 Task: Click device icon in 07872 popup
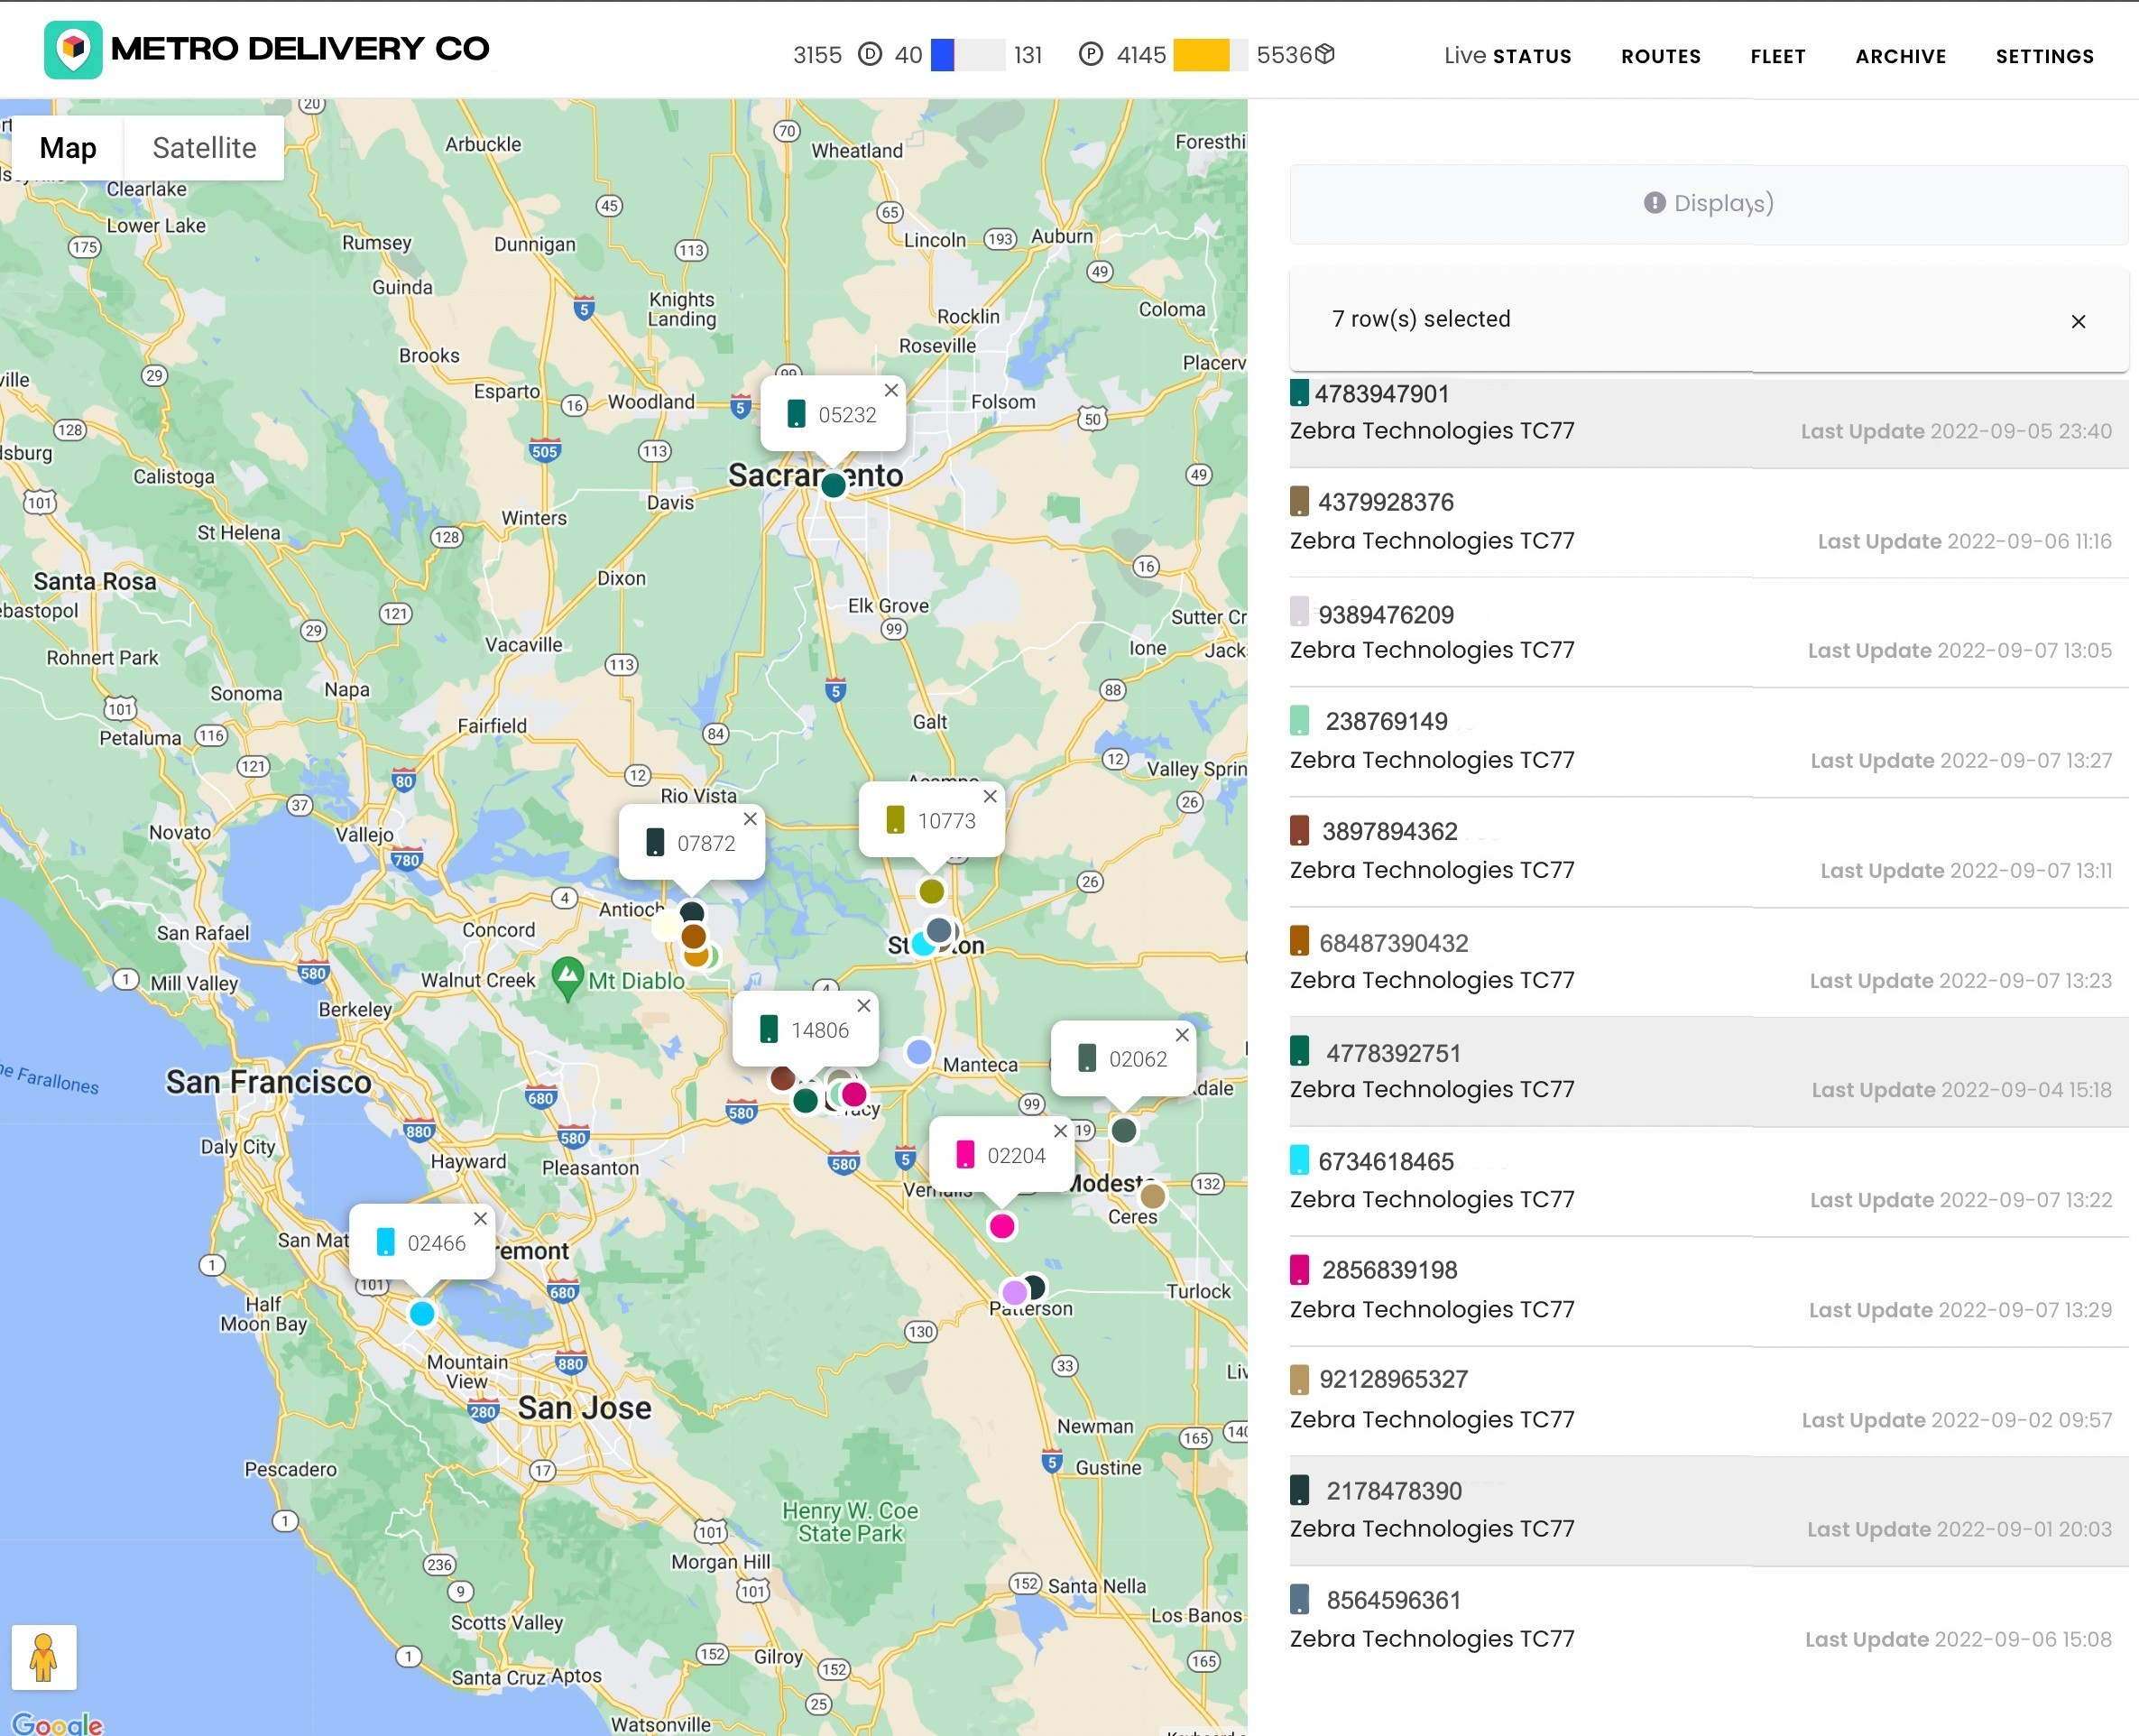pyautogui.click(x=655, y=842)
